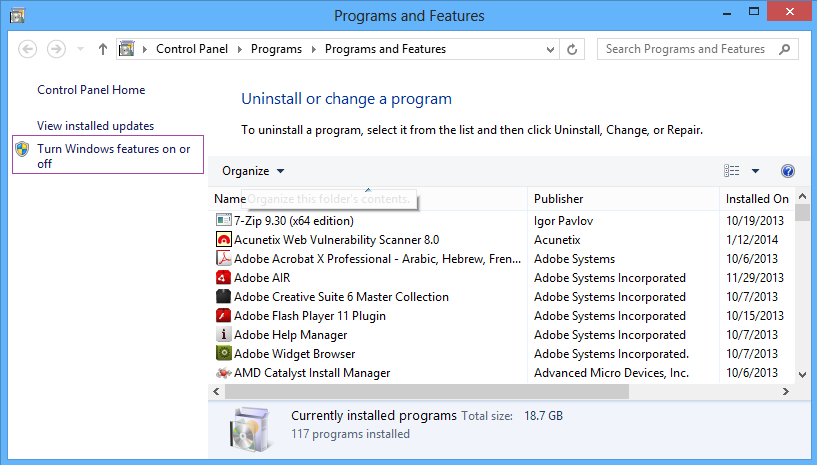Viewport: 817px width, 465px height.
Task: Sort programs by Publisher column header
Action: (x=559, y=199)
